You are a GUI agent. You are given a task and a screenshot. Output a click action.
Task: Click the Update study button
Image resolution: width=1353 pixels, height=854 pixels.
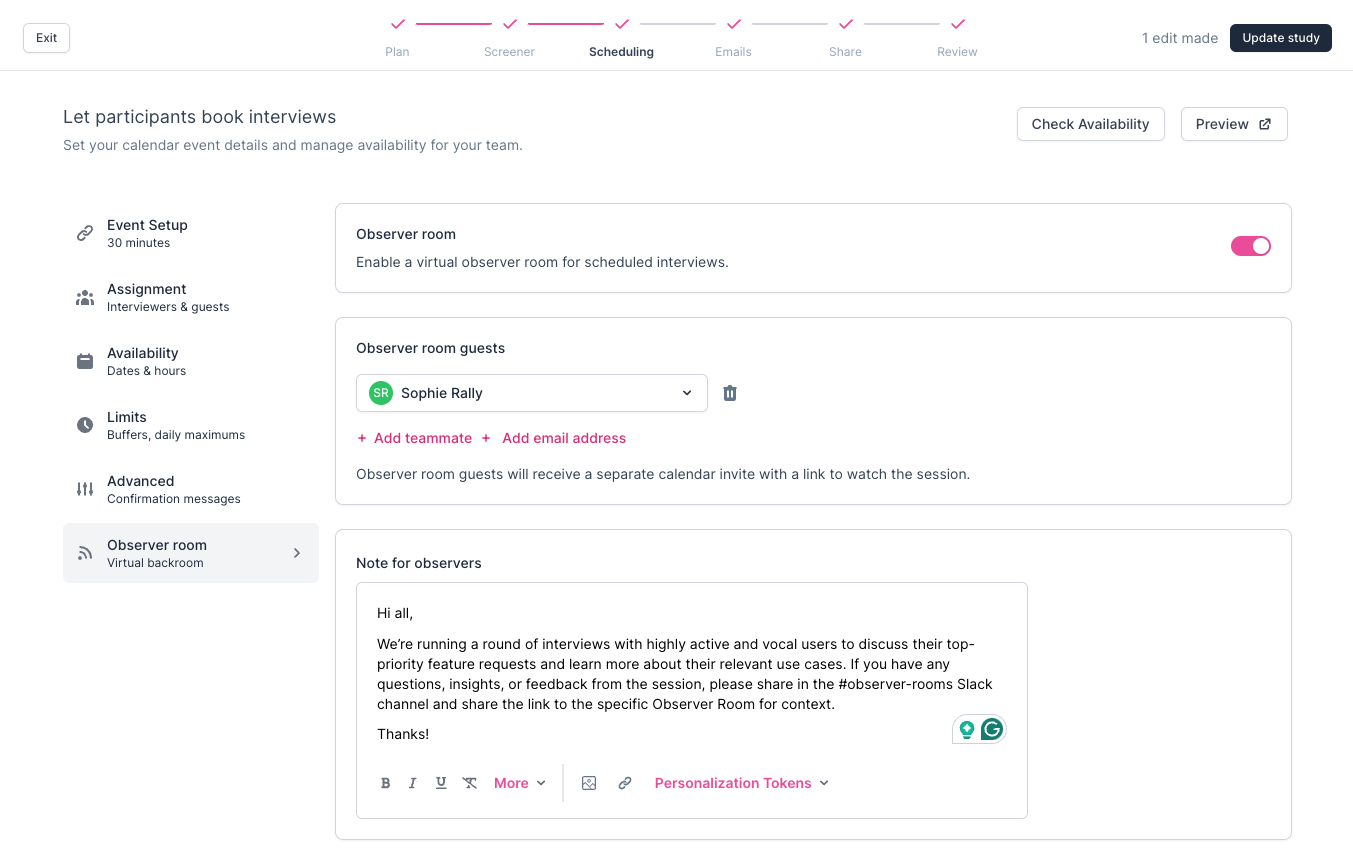click(x=1280, y=38)
